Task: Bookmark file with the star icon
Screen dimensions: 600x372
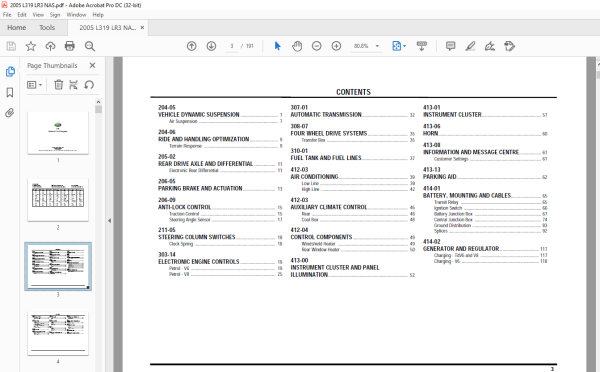Action: pos(31,46)
